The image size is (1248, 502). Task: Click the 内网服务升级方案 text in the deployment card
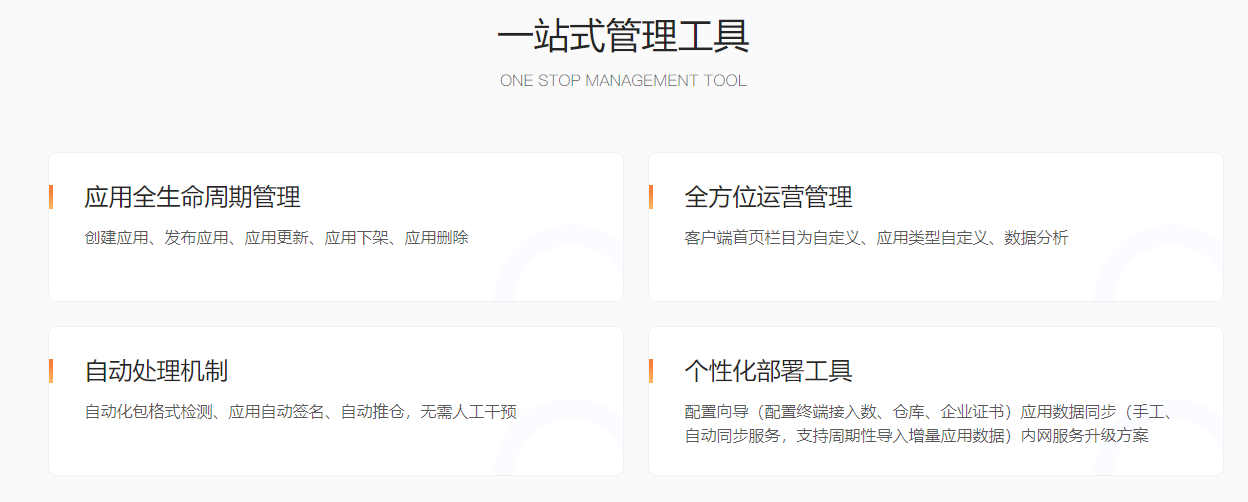pos(1084,436)
